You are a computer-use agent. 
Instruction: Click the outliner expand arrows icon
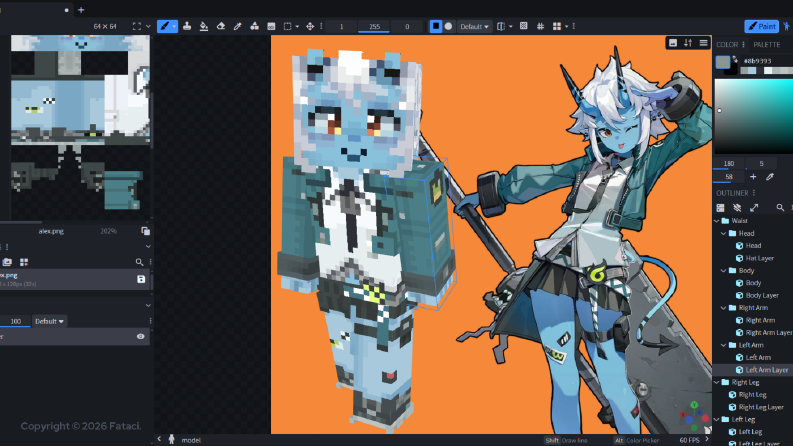click(x=754, y=208)
